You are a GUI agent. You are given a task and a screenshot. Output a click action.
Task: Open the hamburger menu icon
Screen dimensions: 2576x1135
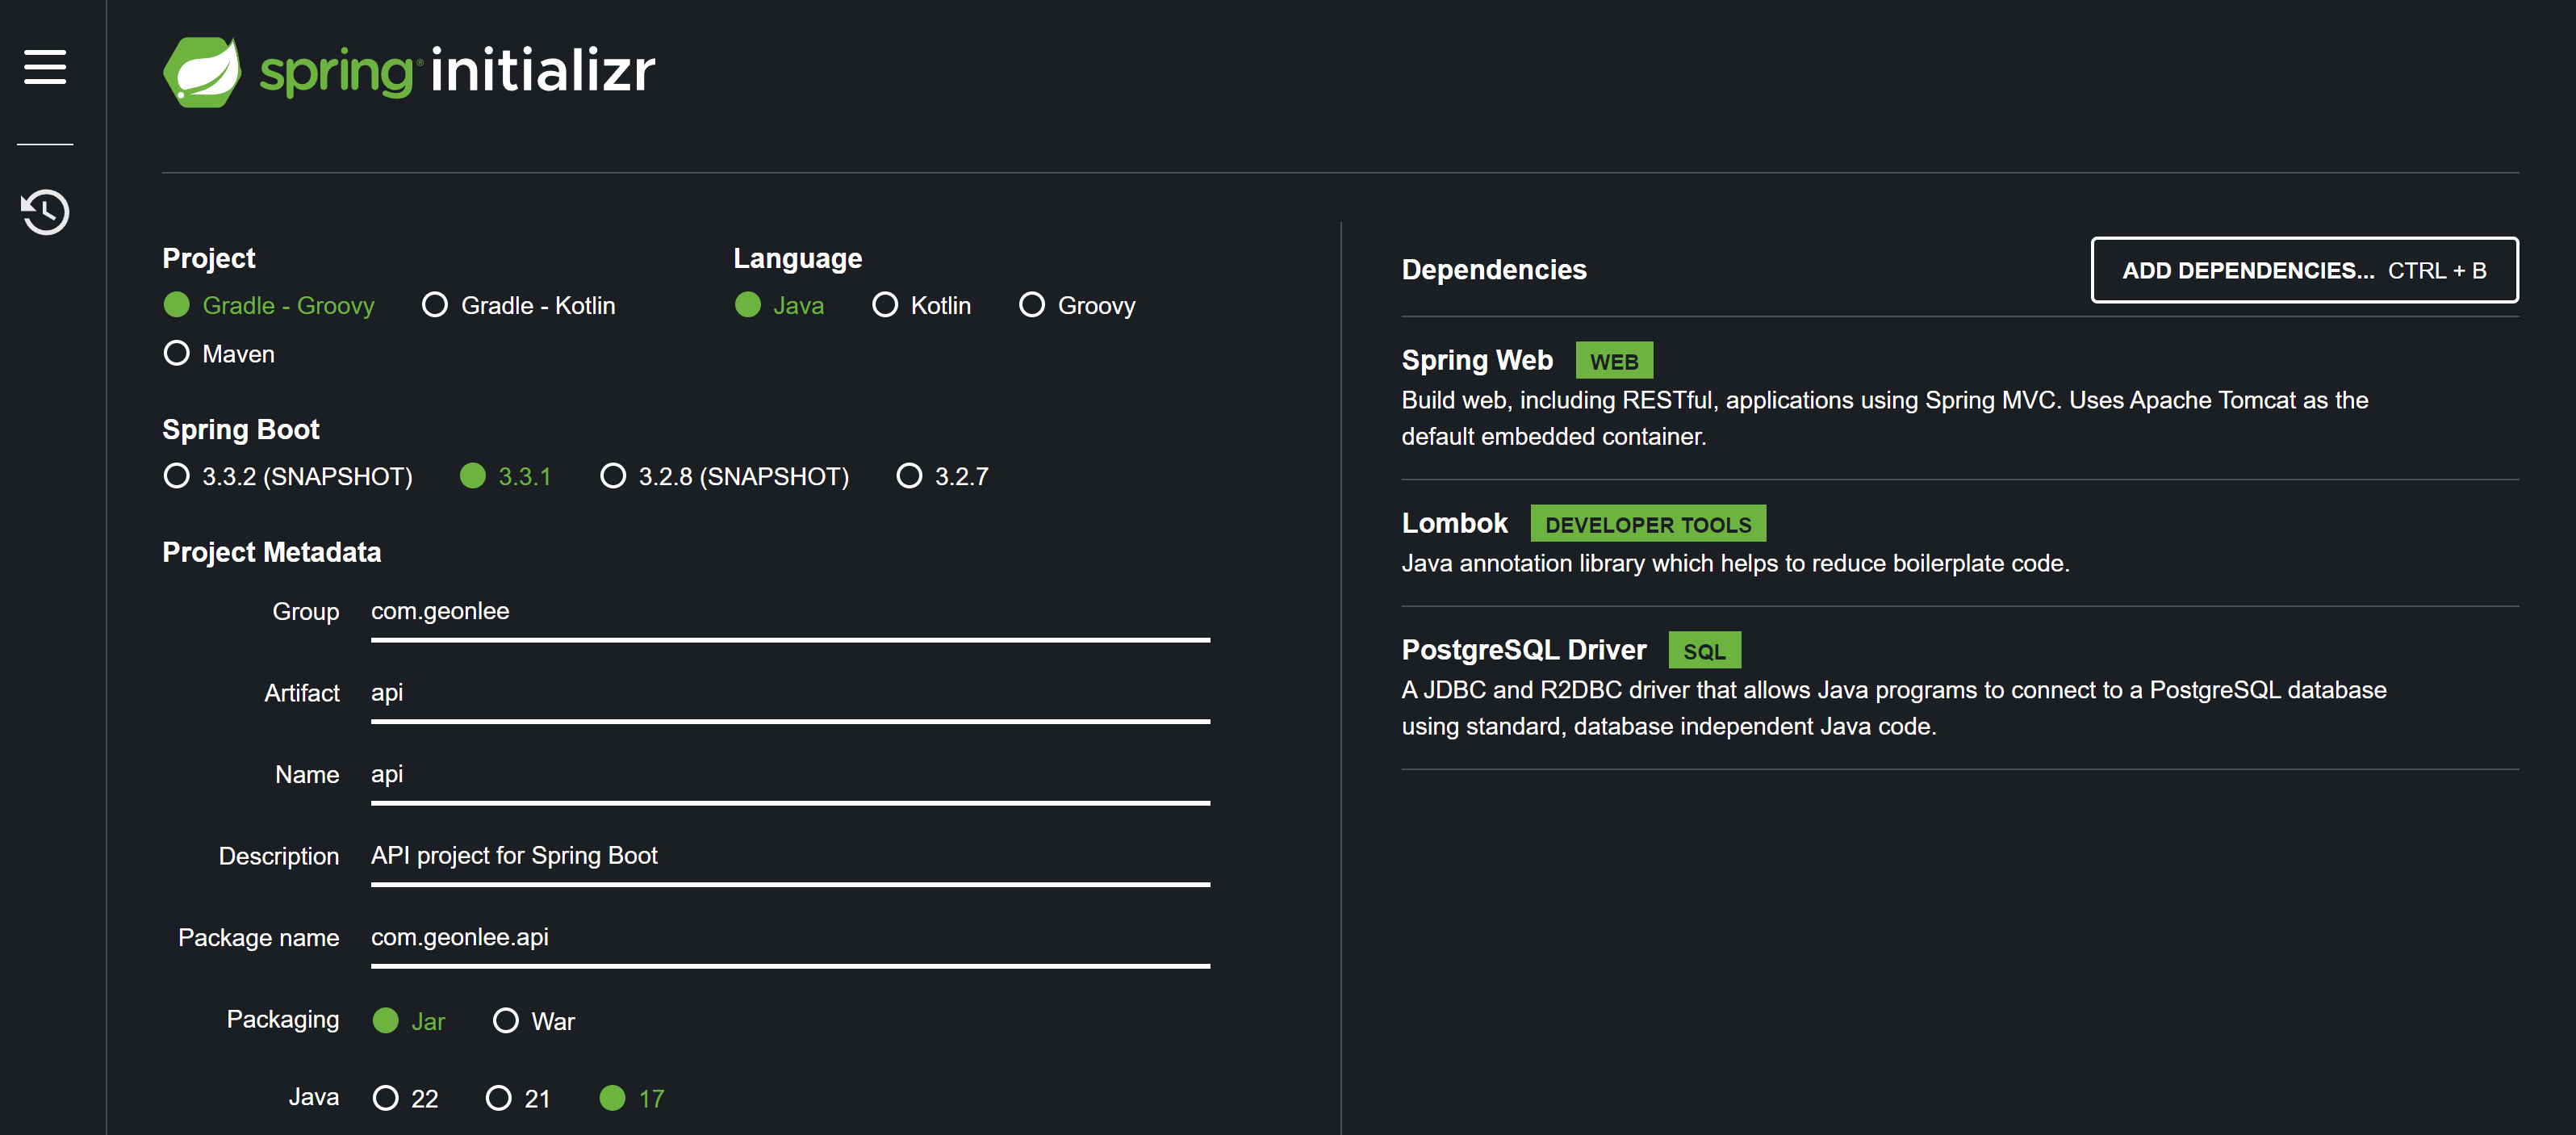tap(45, 67)
